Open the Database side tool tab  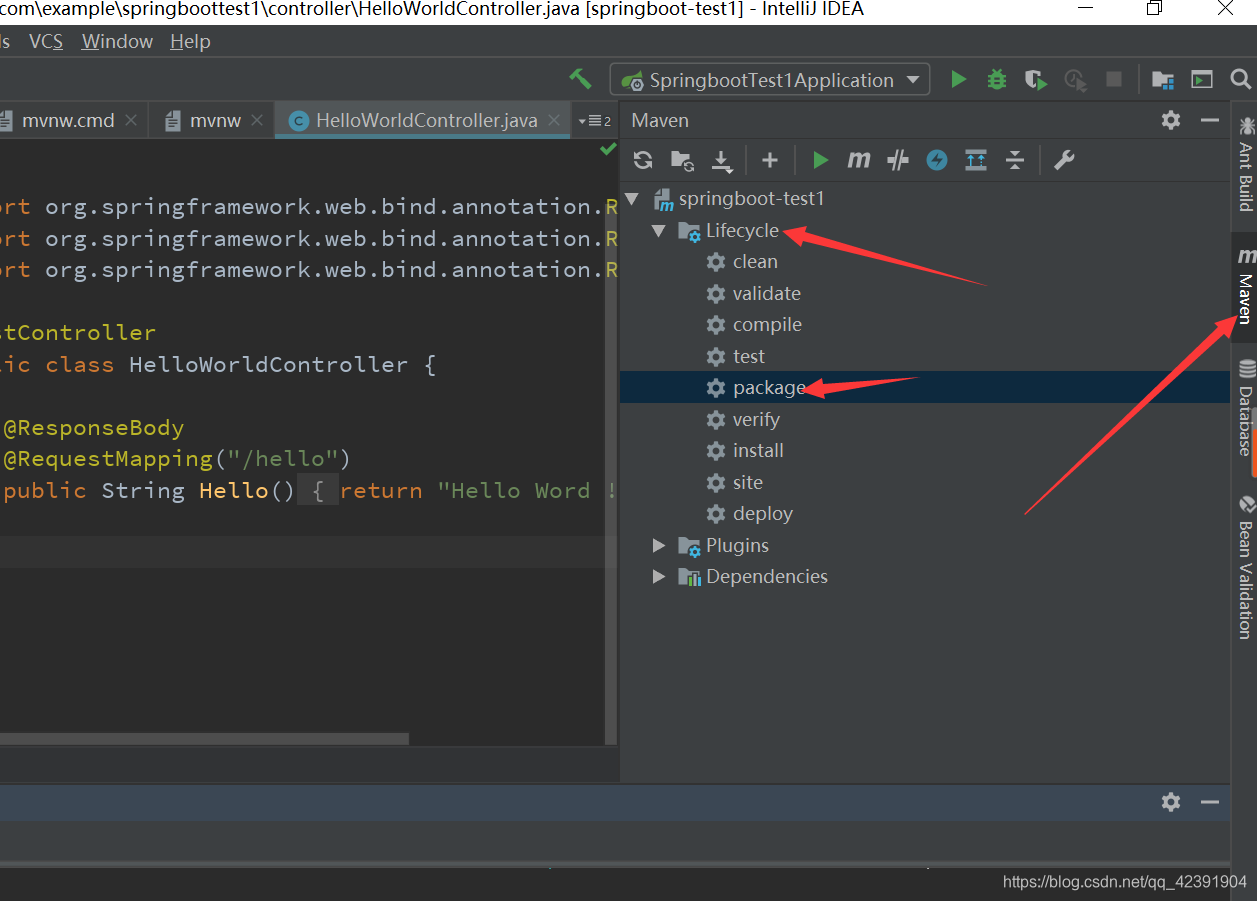pyautogui.click(x=1244, y=408)
